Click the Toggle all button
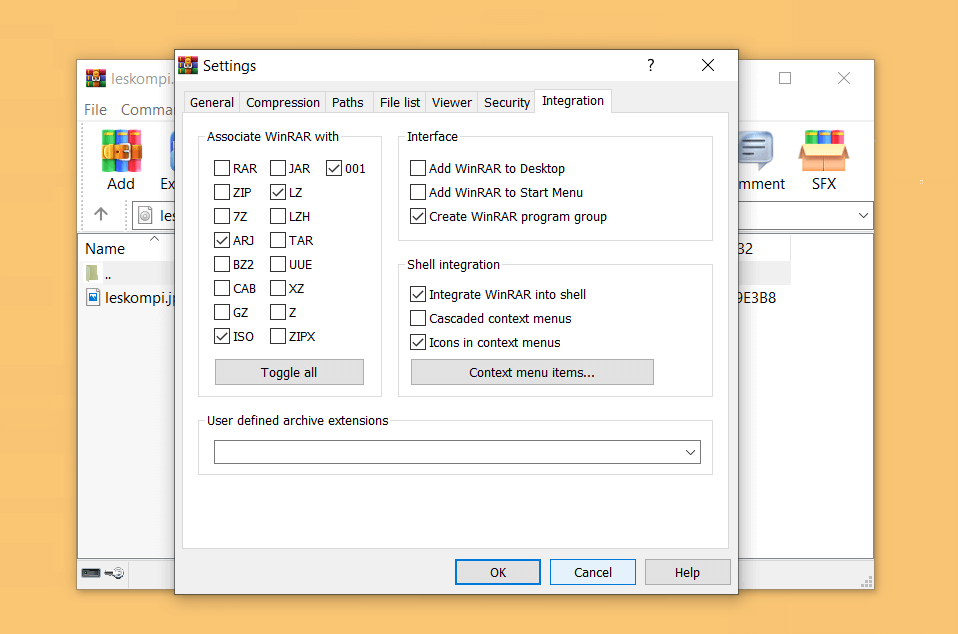The image size is (958, 634). pos(289,373)
